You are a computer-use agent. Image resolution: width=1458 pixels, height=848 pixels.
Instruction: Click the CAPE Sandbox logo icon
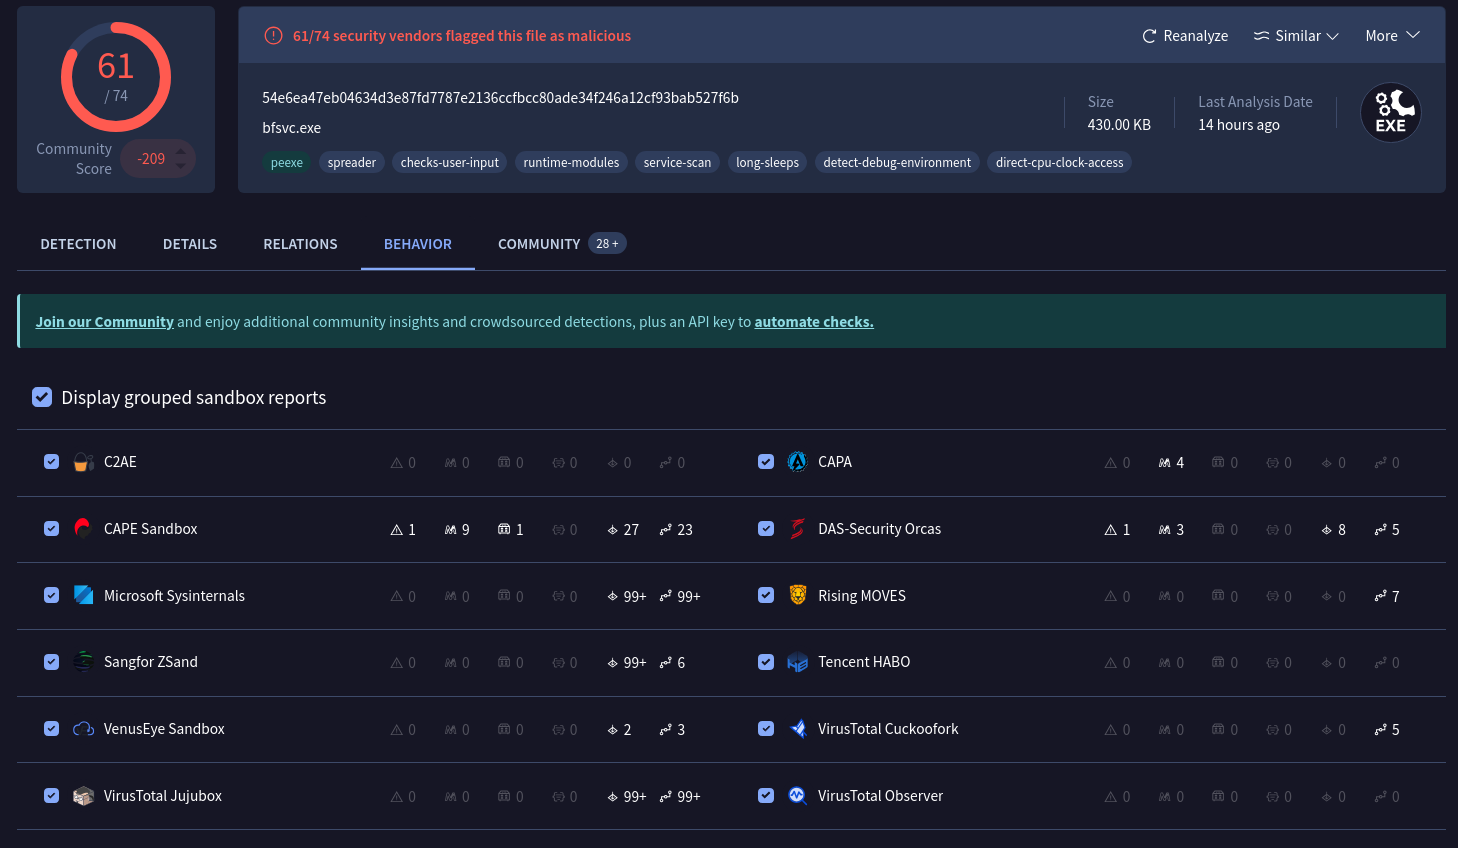click(84, 529)
